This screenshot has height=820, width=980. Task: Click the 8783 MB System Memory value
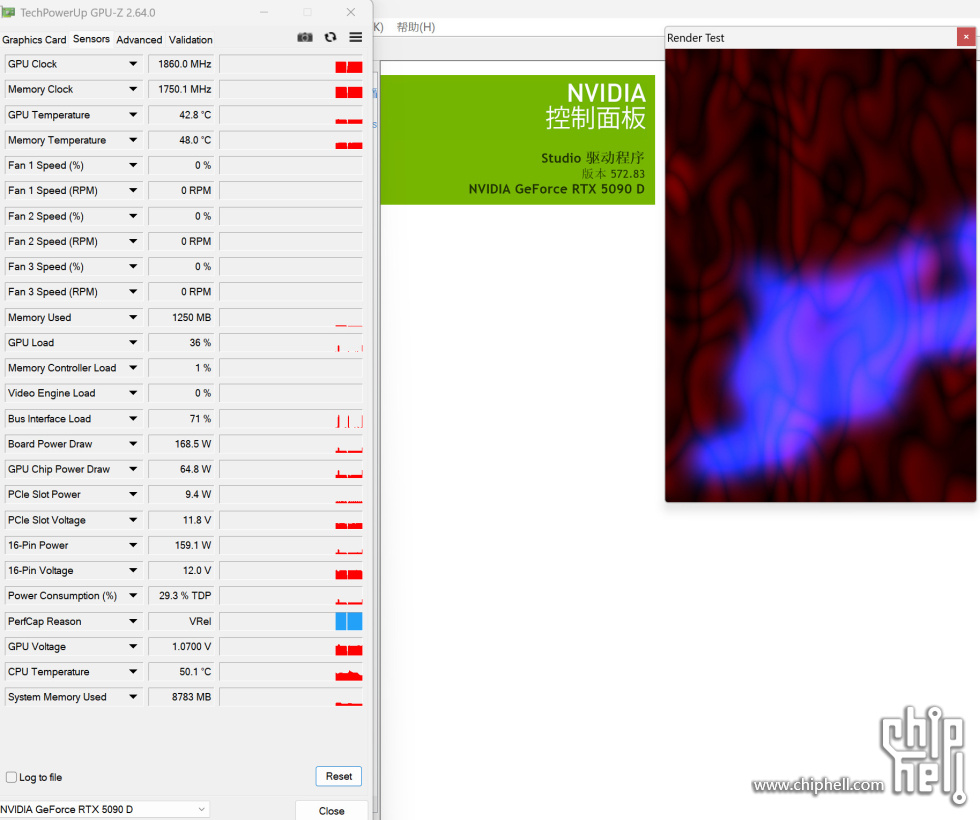181,697
